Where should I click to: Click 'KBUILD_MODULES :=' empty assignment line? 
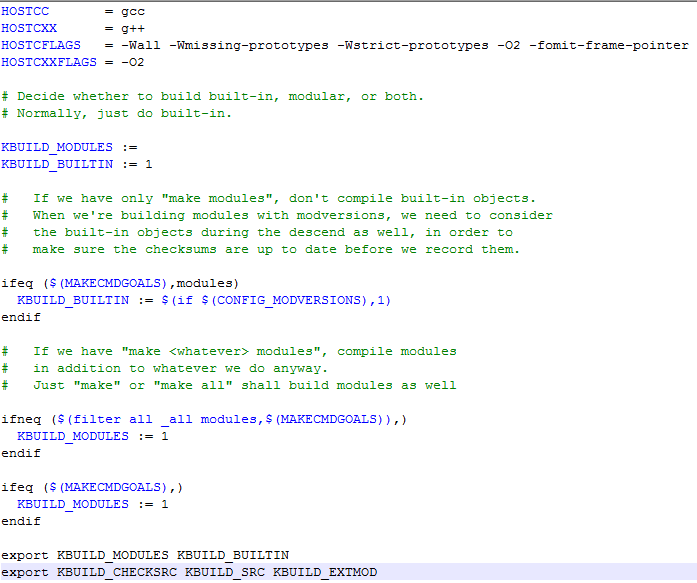coord(69,147)
